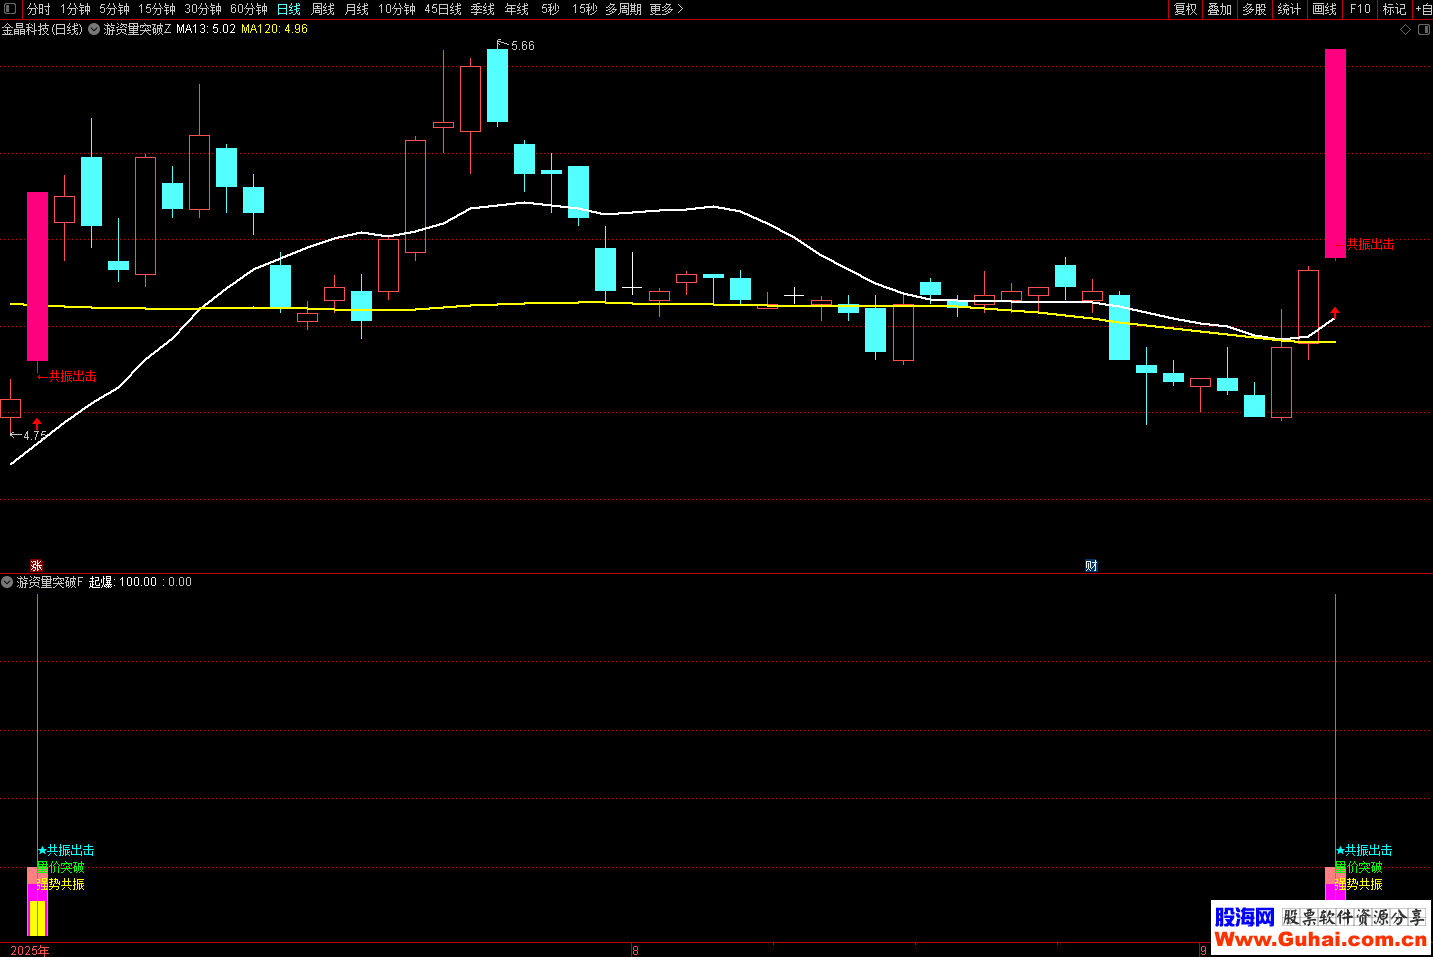
Task: Click the blue 财 financial marker icon
Action: point(1091,566)
